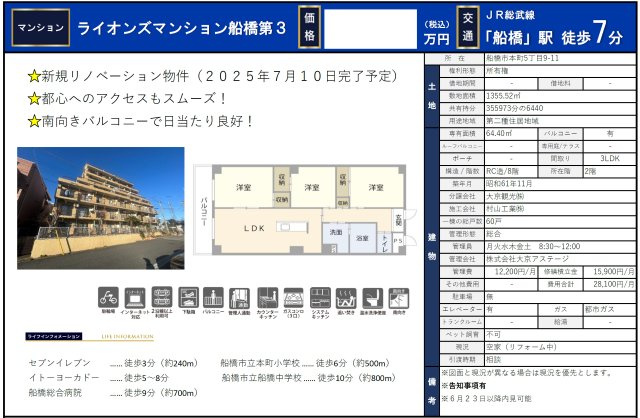Screen dimensions: 640x418
Task: Click the 玄関 label in floor plan
Action: [398, 220]
